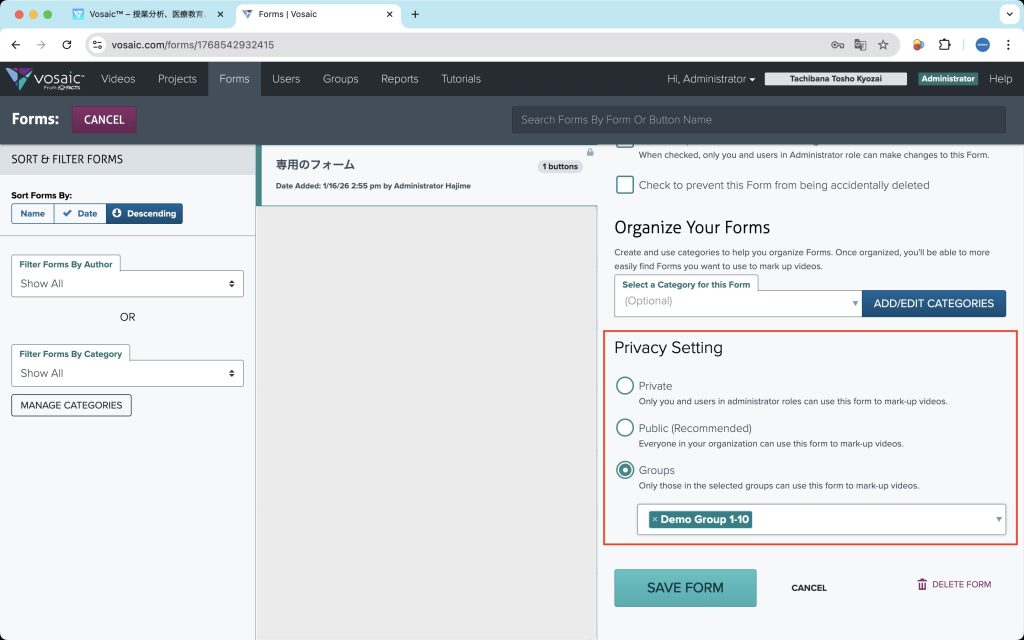Expand the Select a Category dropdown

pos(737,302)
